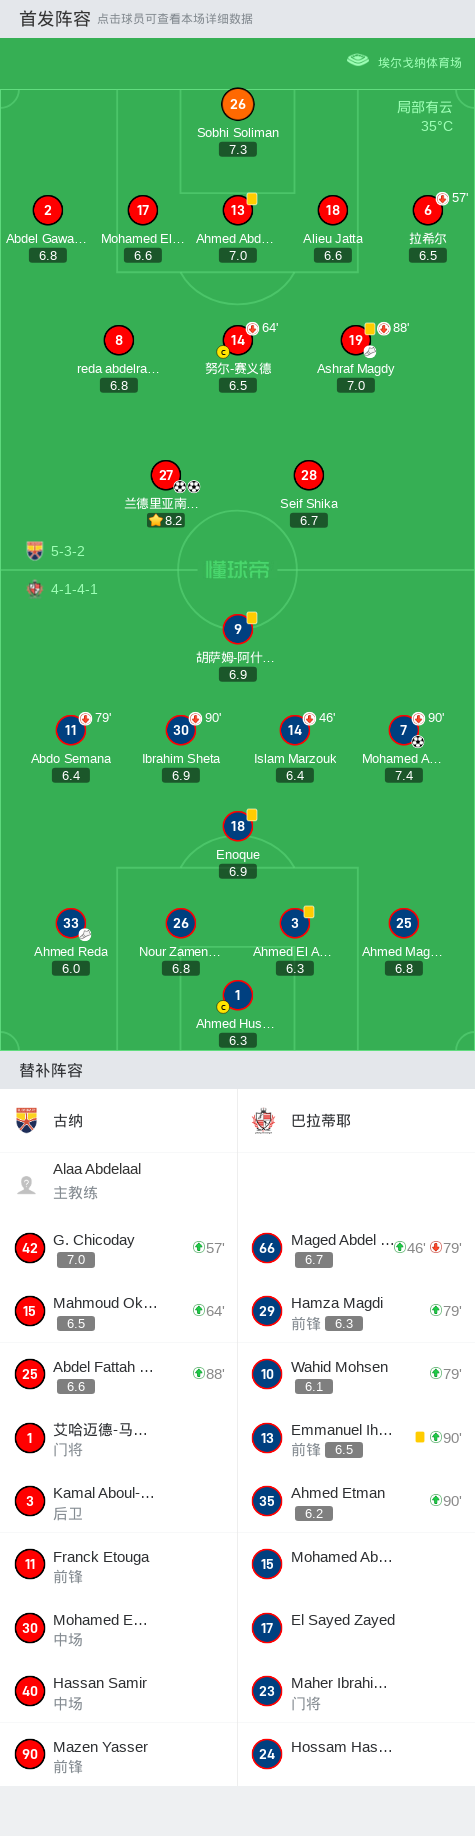Screen dimensions: 475x1836
Task: Open 古纳 team substitutes header
Action: (x=119, y=1121)
